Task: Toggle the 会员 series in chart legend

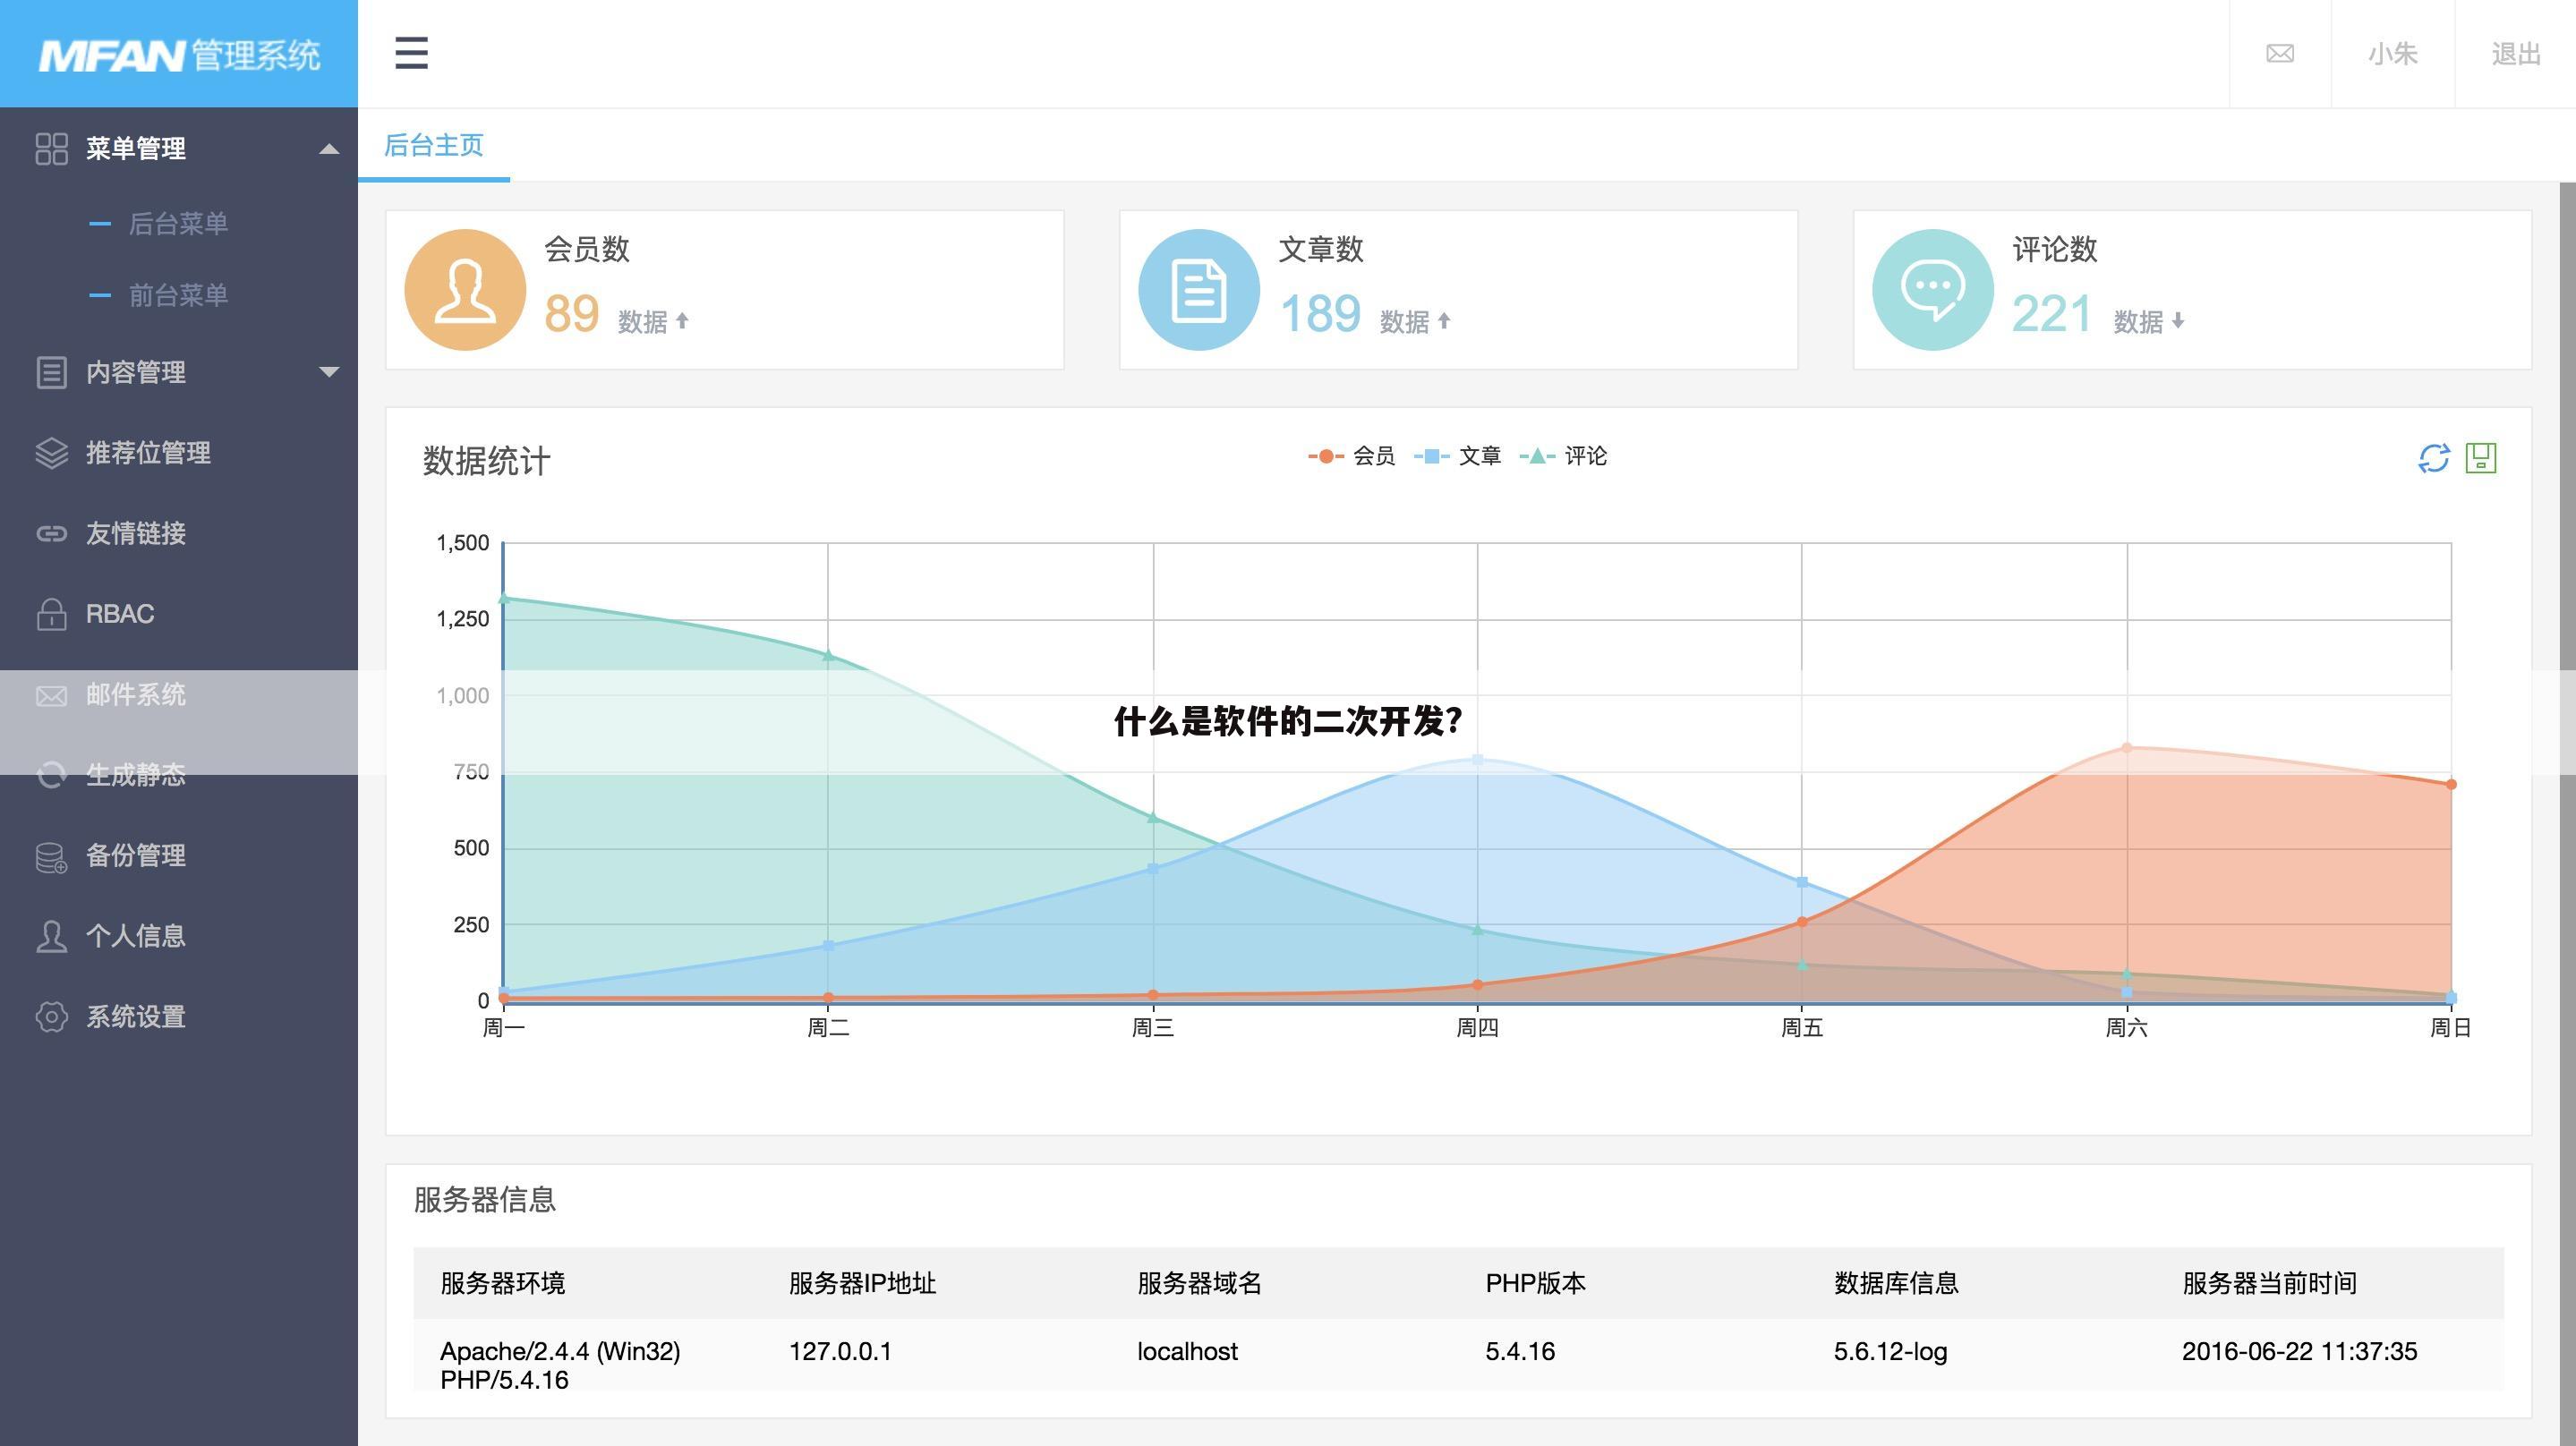Action: [x=1352, y=456]
